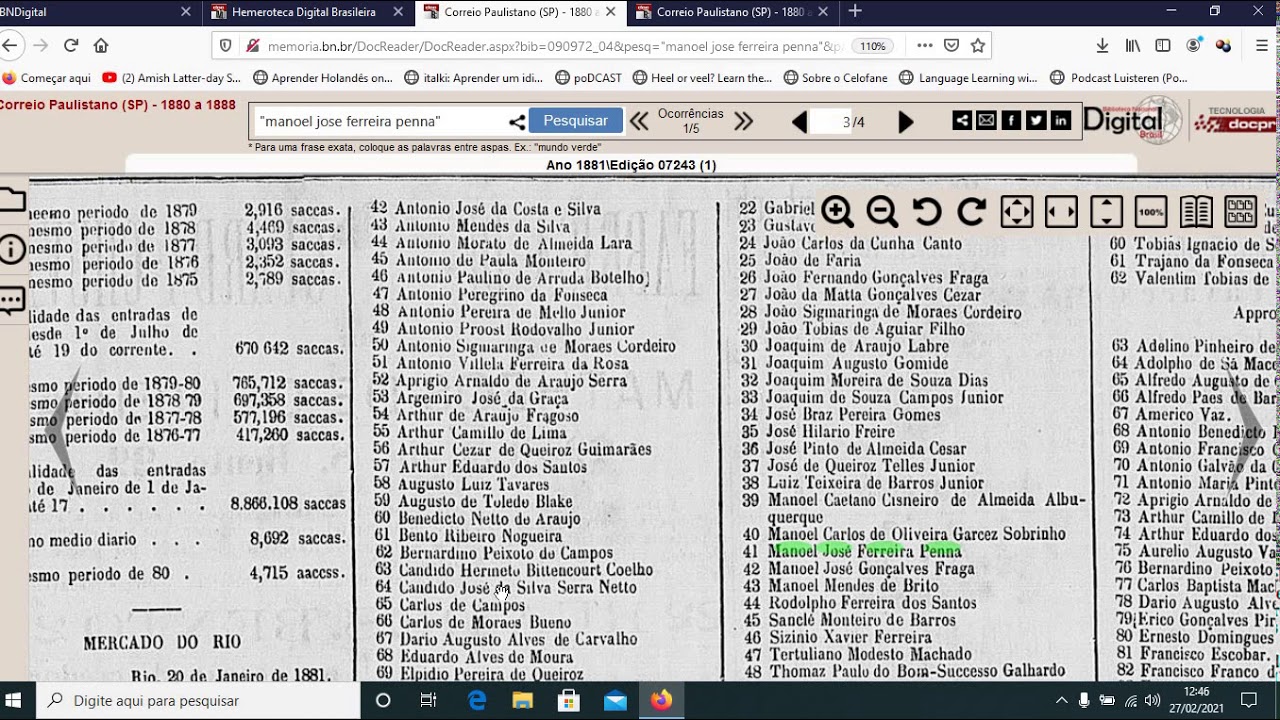The height and width of the screenshot is (720, 1280).
Task: Set page zoom to 100%
Action: pos(1151,212)
